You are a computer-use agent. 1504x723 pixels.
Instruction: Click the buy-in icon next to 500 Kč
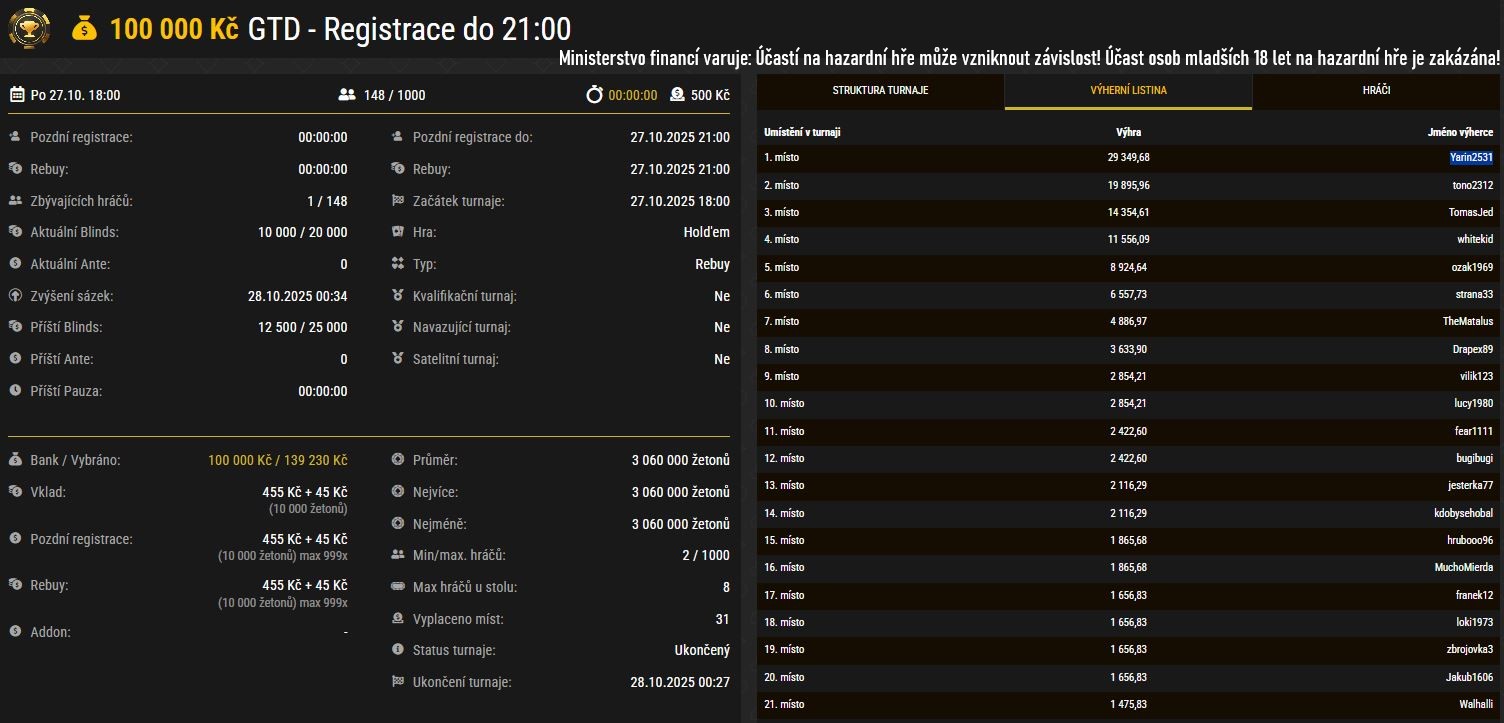coord(677,95)
